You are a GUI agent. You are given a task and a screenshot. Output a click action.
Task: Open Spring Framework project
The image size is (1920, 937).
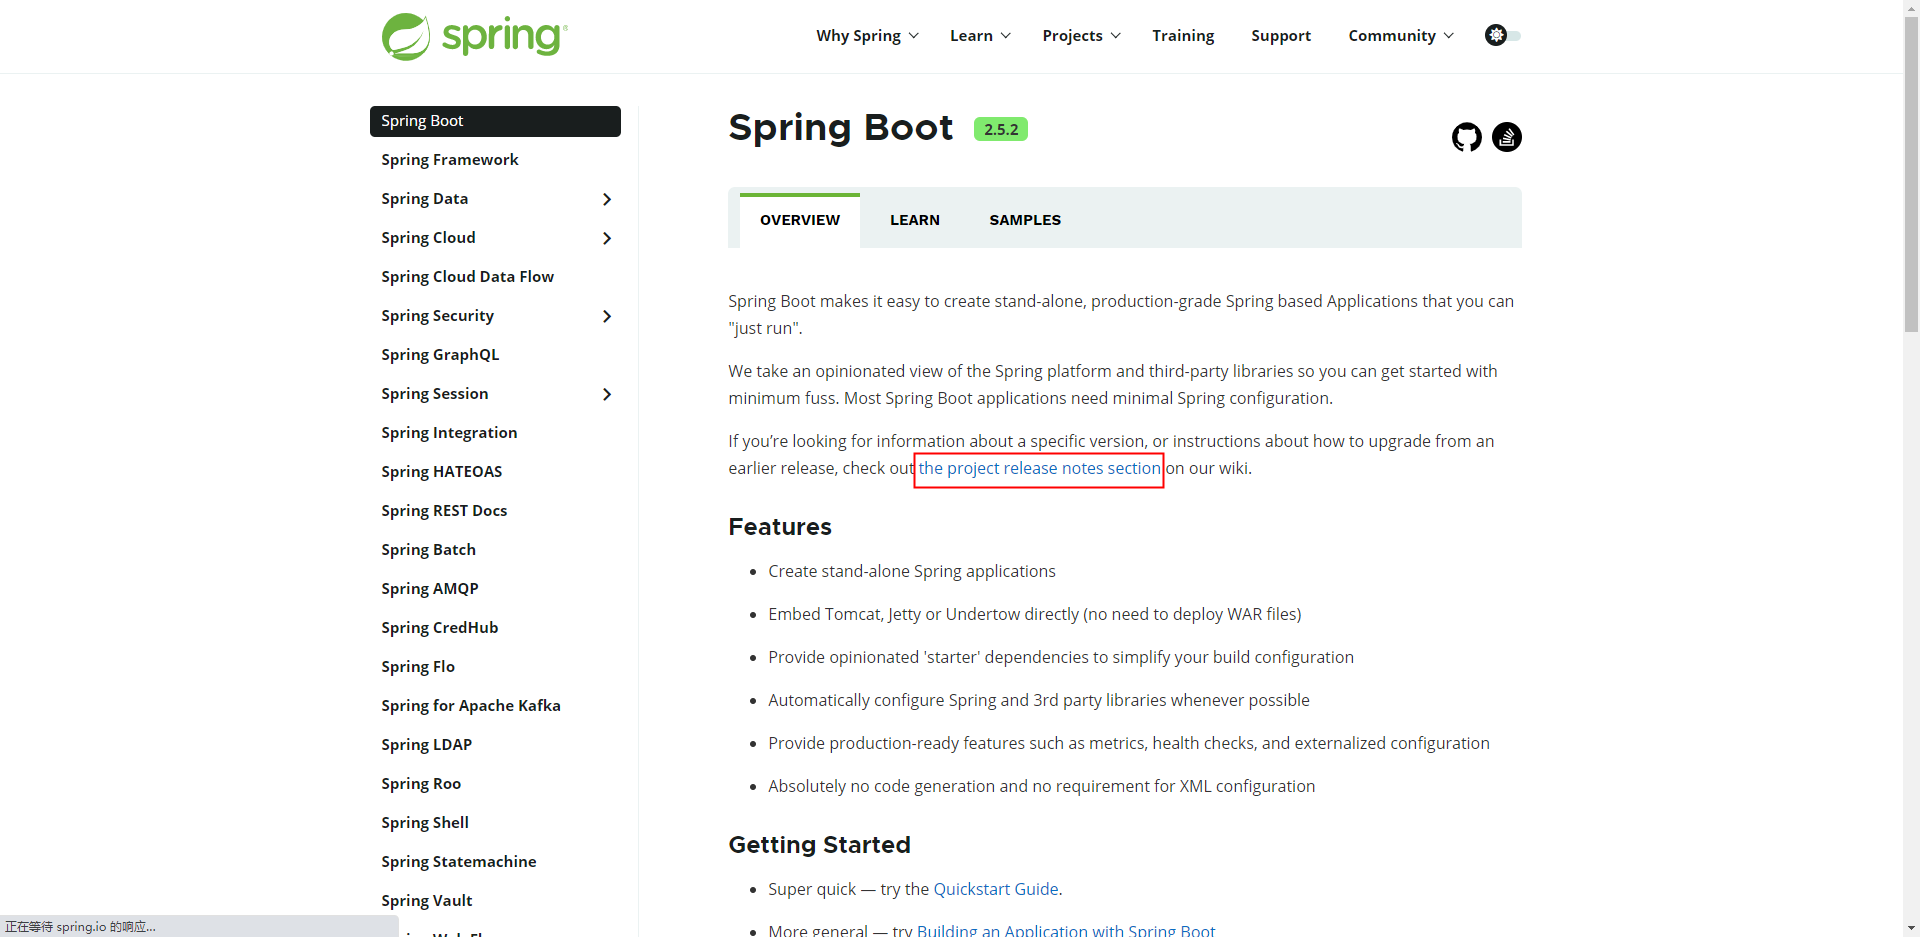coord(450,160)
